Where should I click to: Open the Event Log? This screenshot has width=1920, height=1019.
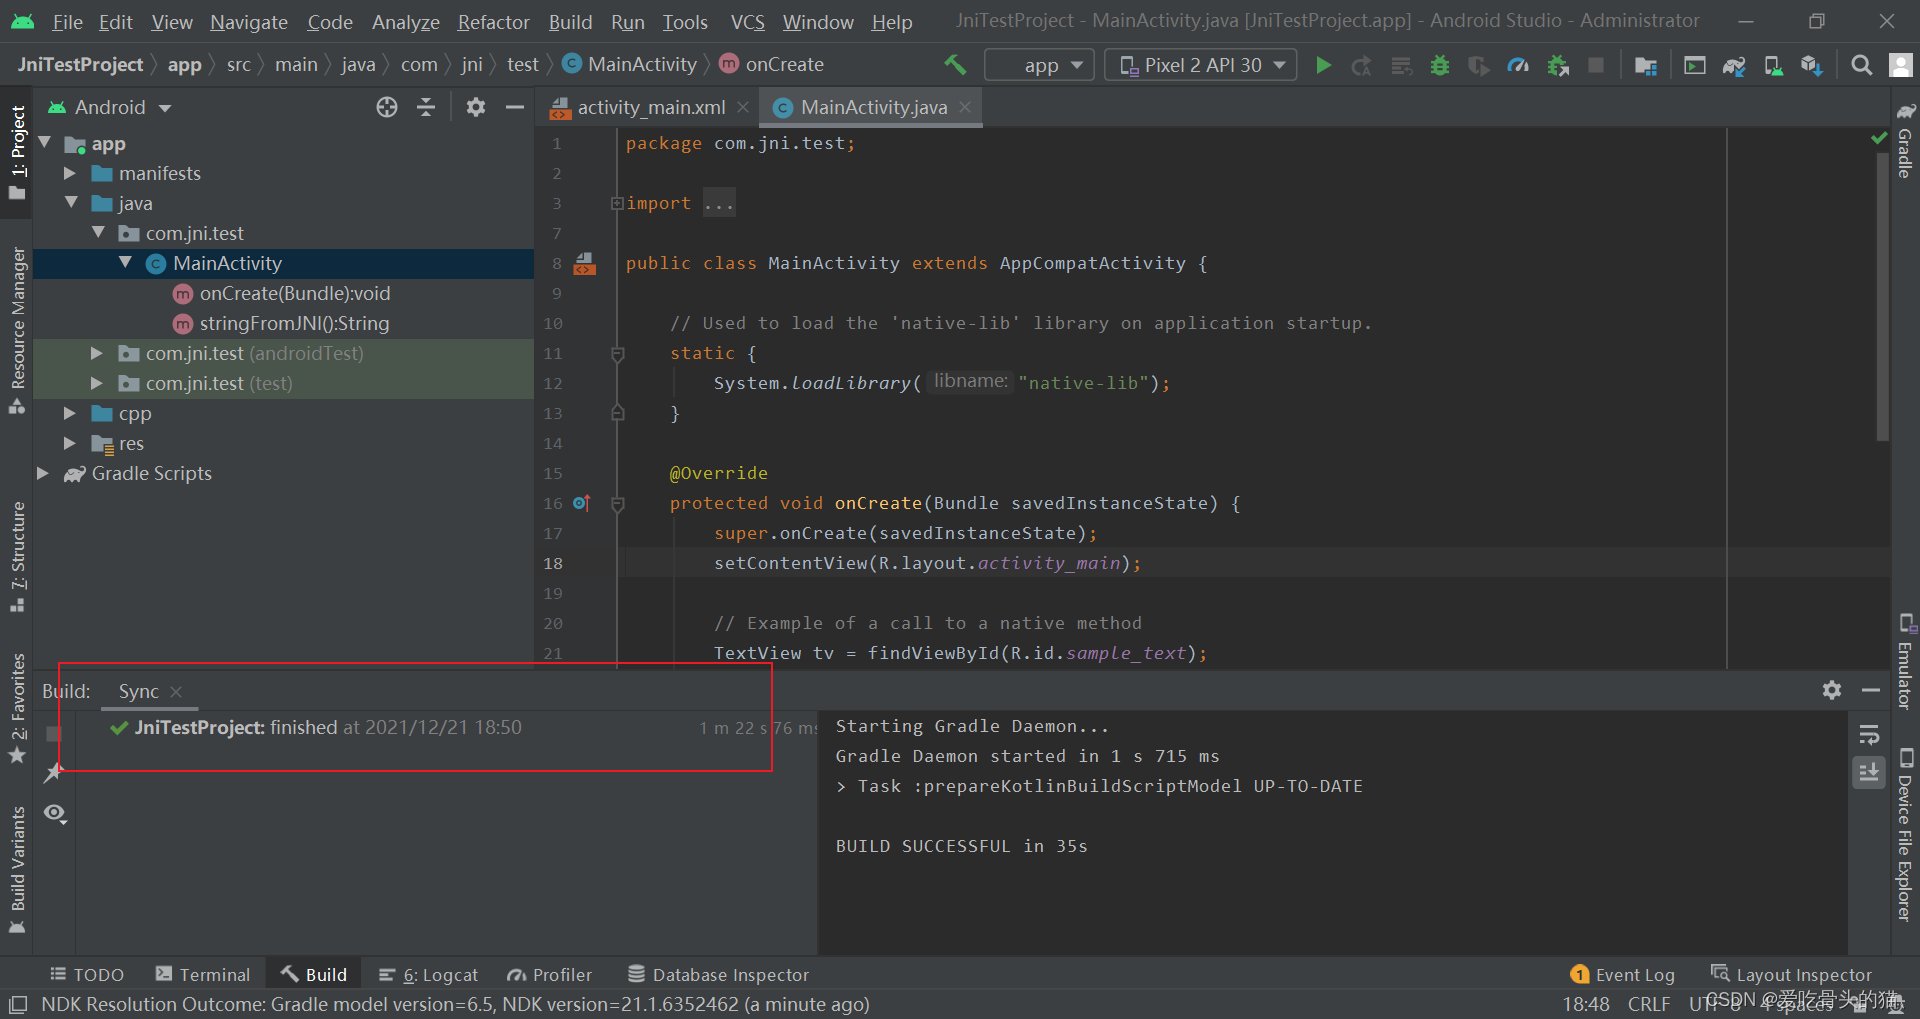pos(1622,975)
